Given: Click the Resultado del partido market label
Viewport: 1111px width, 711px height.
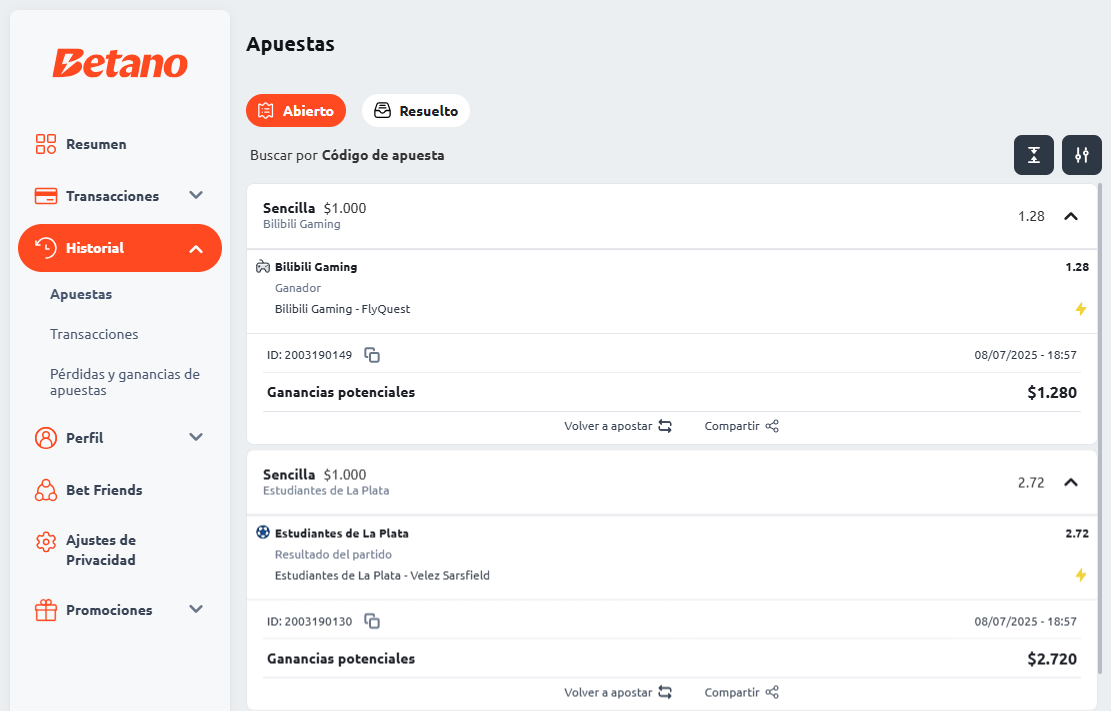Looking at the screenshot, I should [x=333, y=554].
